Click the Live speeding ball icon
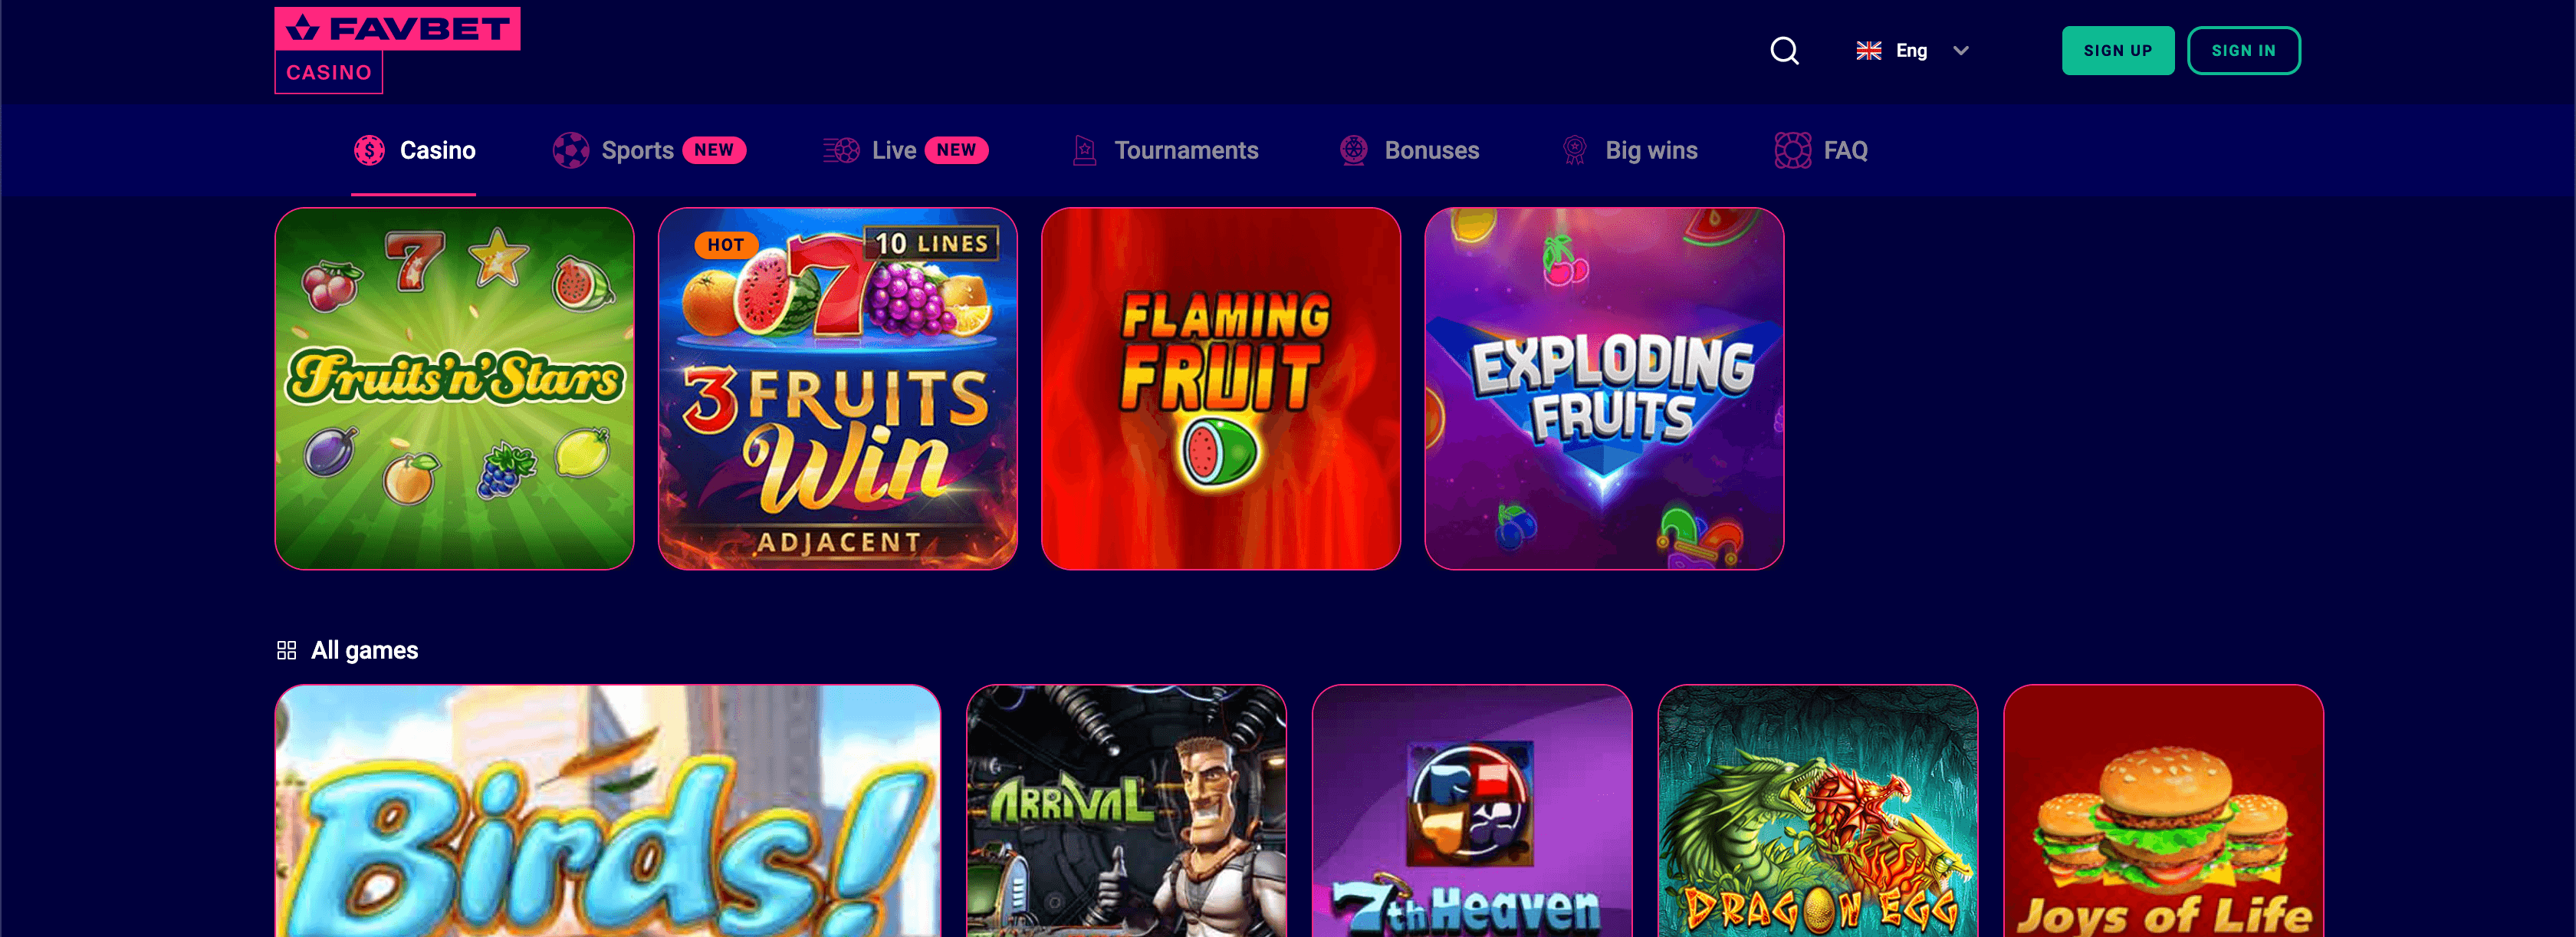This screenshot has width=2576, height=937. (x=841, y=150)
